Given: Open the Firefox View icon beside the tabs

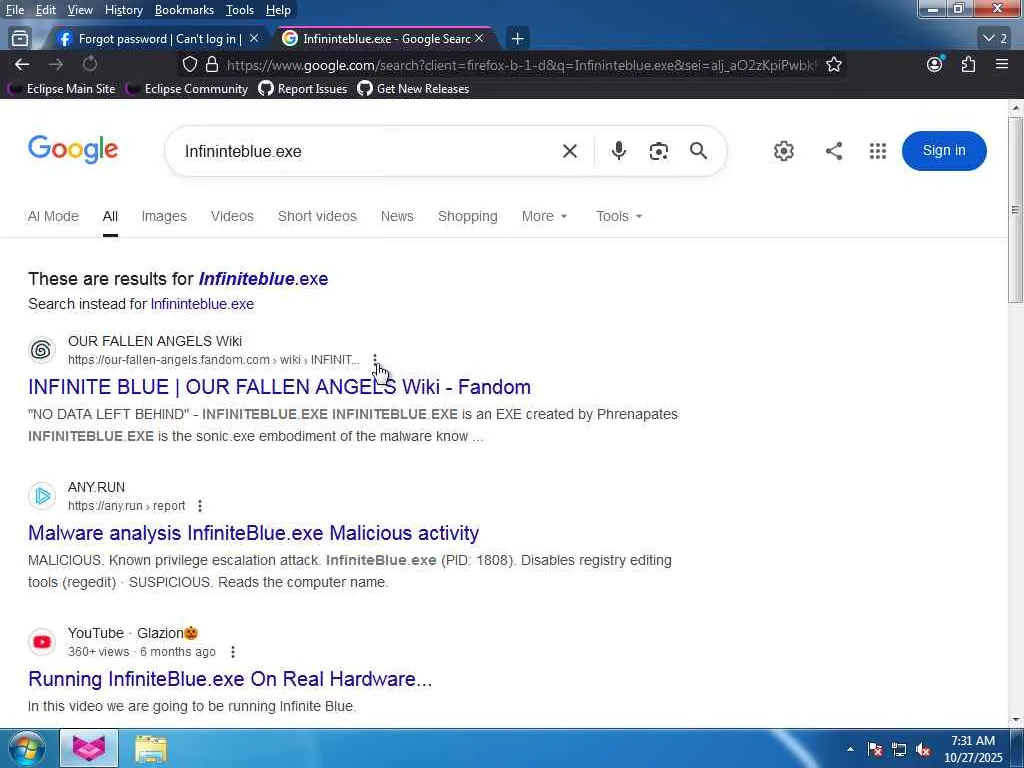Looking at the screenshot, I should pos(20,39).
